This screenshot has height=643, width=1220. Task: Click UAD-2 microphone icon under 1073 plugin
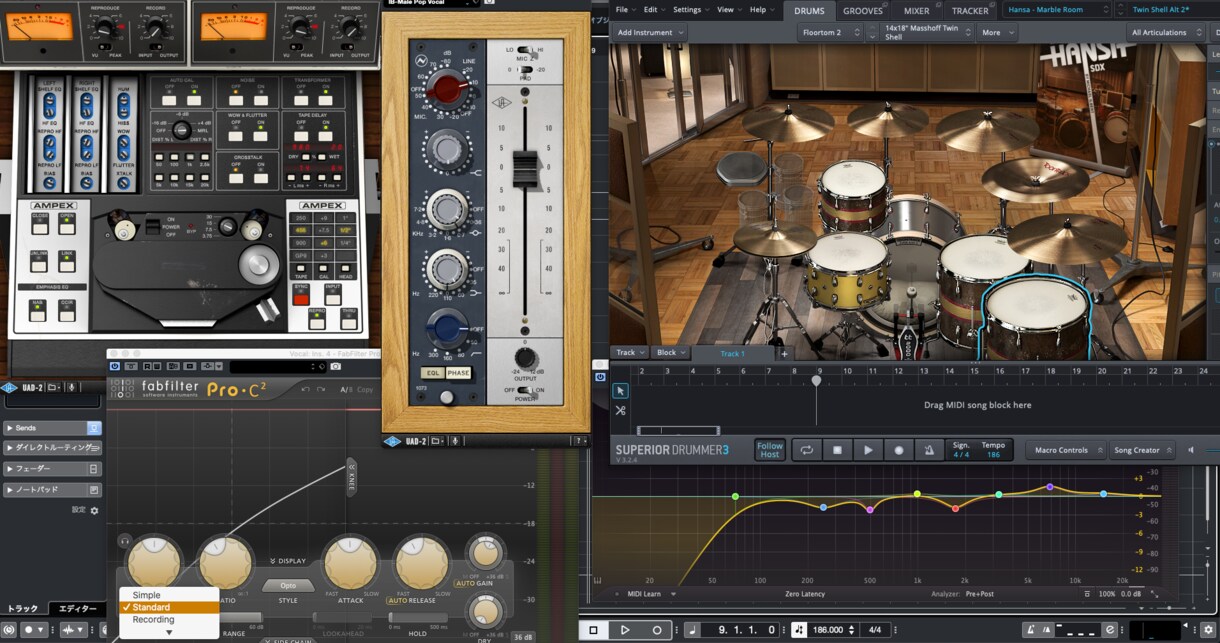454,441
